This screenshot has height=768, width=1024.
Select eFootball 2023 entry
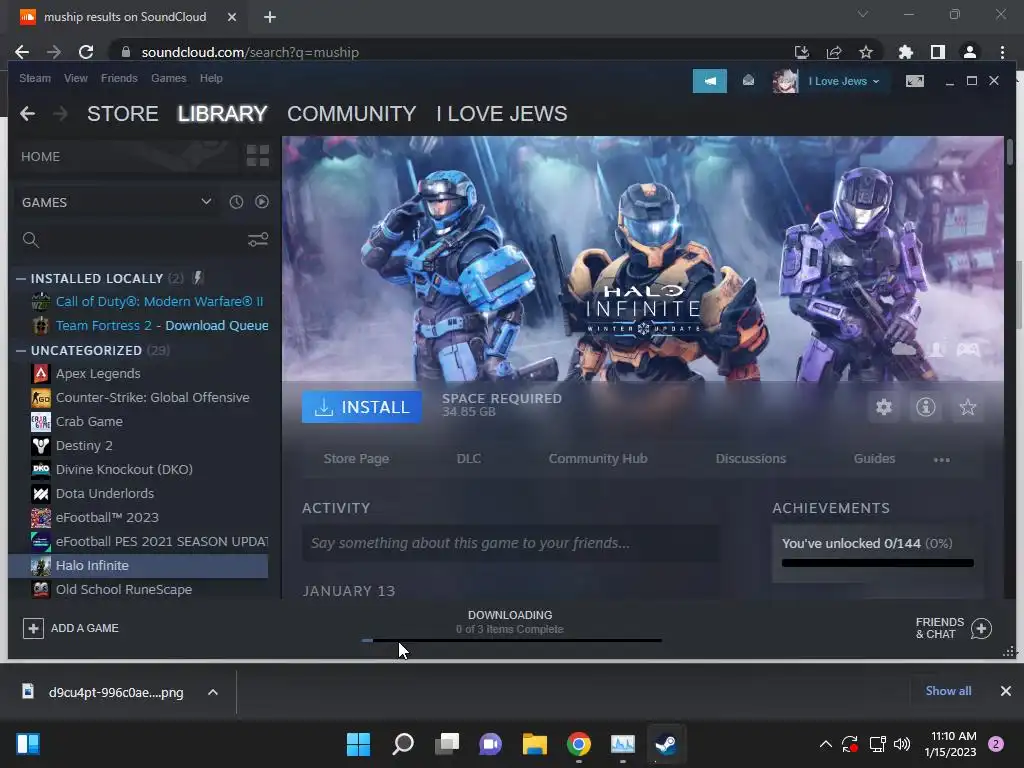tap(107, 517)
